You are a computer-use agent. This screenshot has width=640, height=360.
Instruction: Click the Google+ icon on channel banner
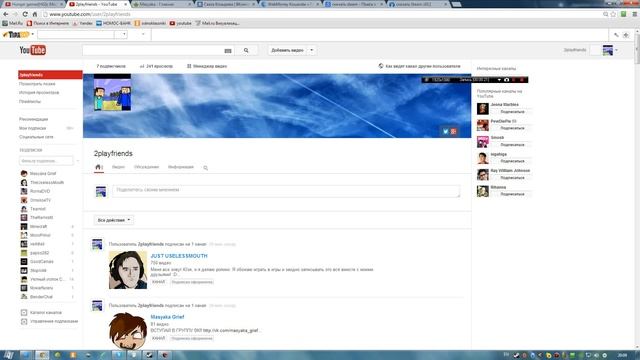[453, 131]
